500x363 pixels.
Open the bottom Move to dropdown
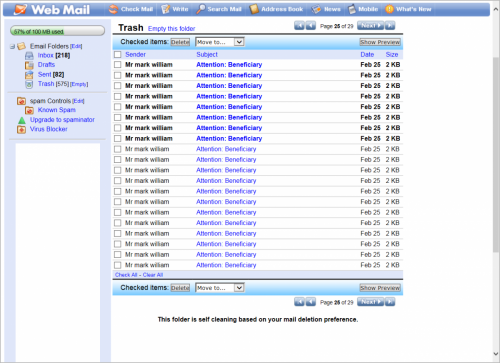(220, 288)
